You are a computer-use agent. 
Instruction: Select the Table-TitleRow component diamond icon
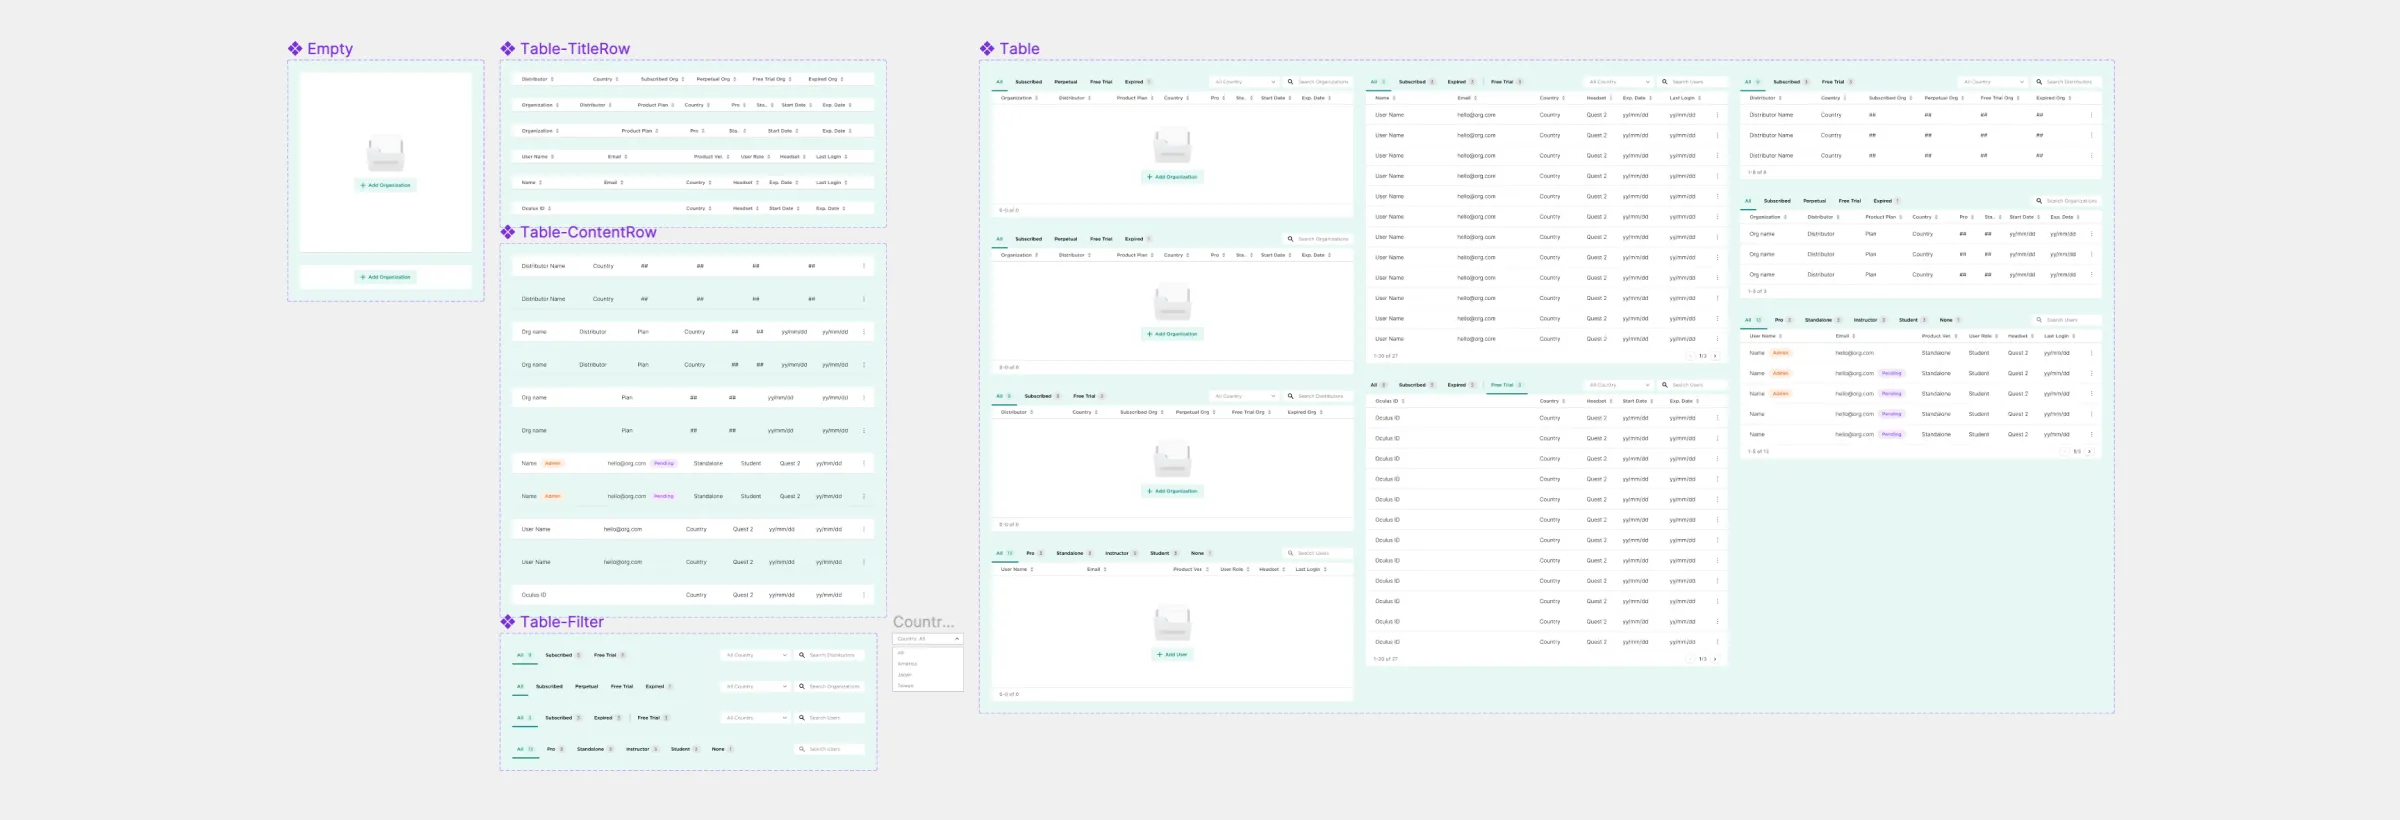coord(508,48)
